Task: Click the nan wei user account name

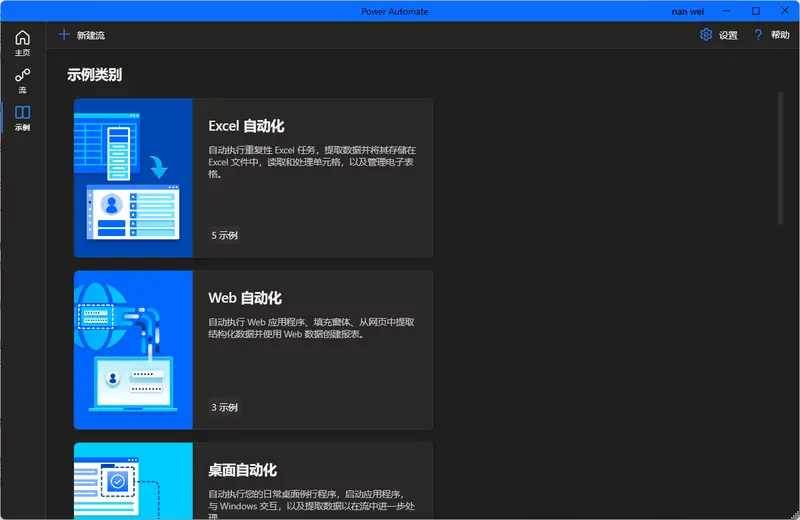Action: [x=688, y=11]
